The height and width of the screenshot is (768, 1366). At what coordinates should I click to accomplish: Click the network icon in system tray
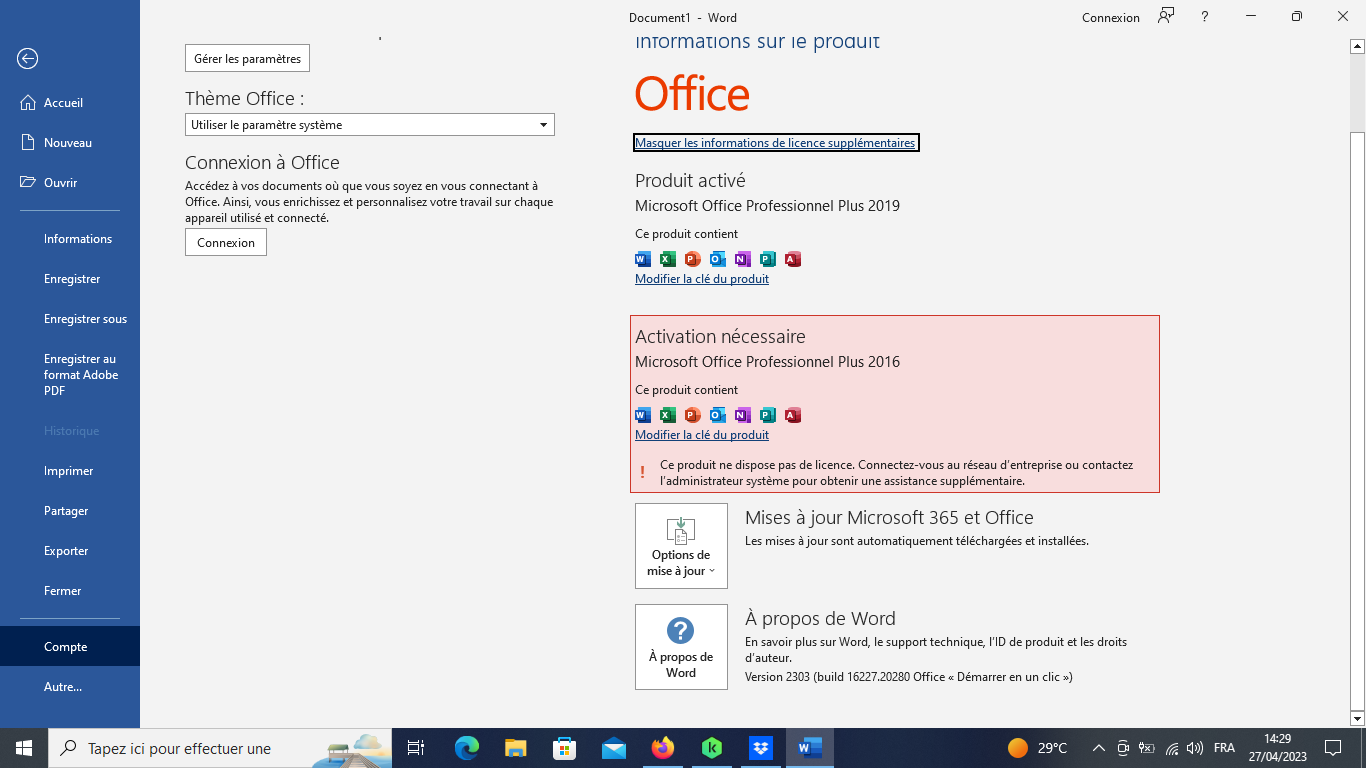(1171, 748)
